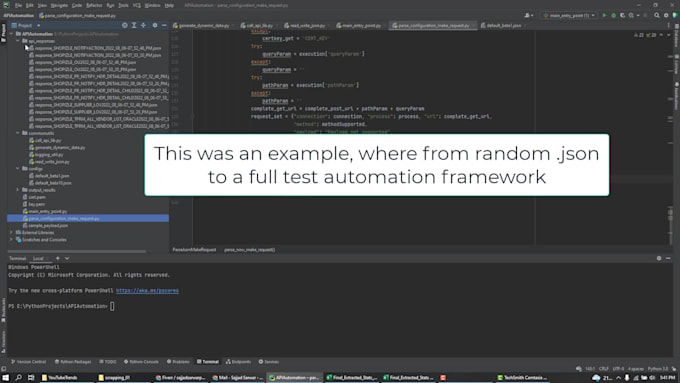Open the VCS menu

click(x=137, y=5)
